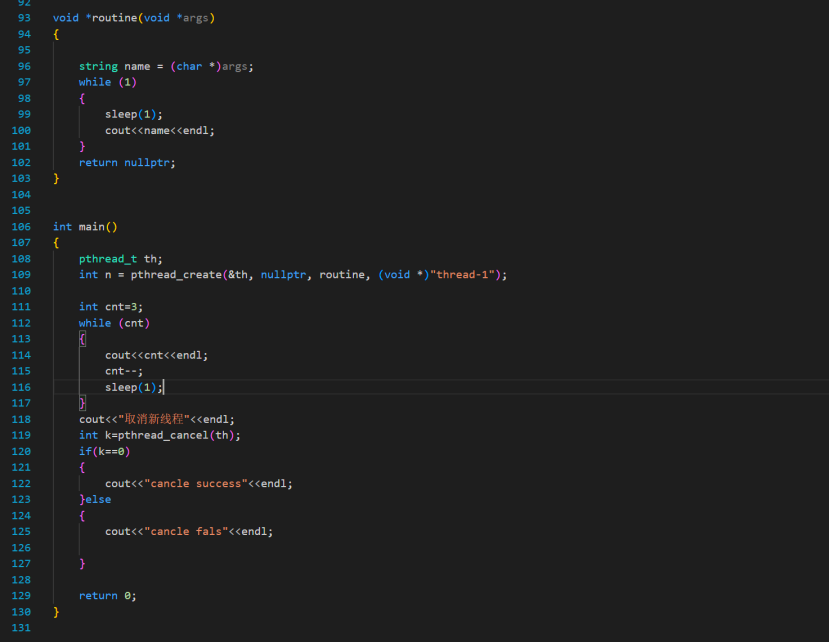This screenshot has height=642, width=830.
Task: Click line number 116 in the gutter
Action: 21,387
